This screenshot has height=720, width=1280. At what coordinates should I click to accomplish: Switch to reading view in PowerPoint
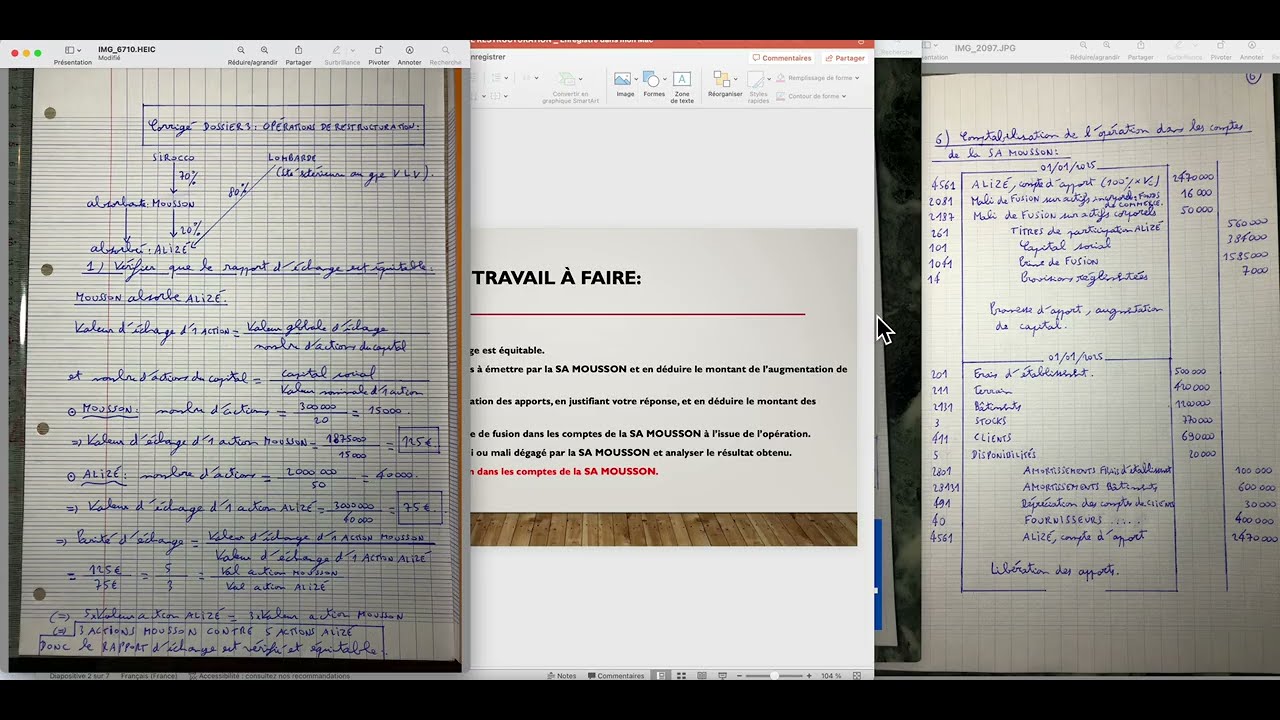(x=701, y=676)
